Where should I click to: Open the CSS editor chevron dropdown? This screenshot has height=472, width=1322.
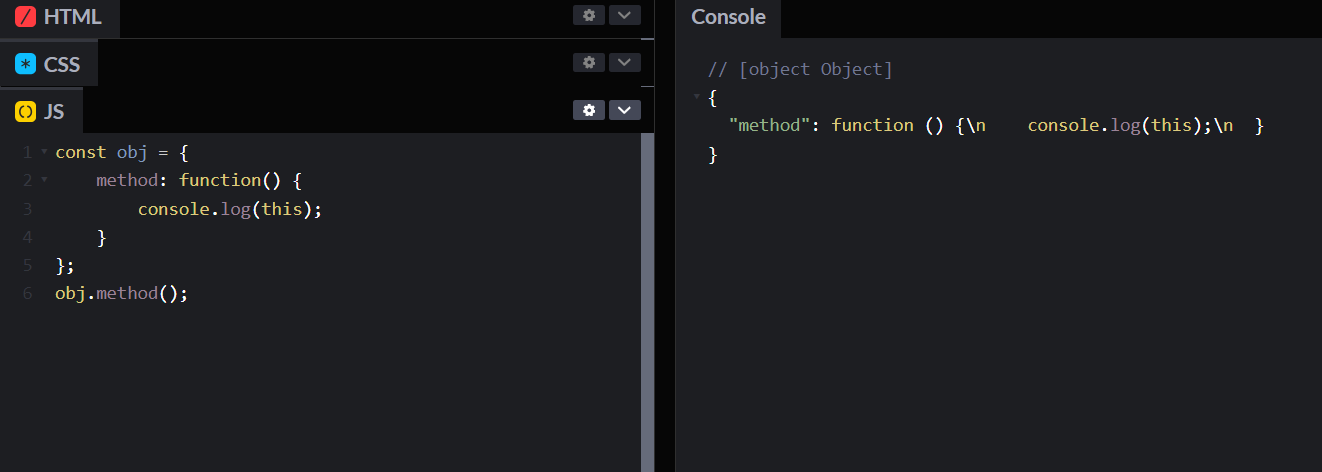point(625,62)
